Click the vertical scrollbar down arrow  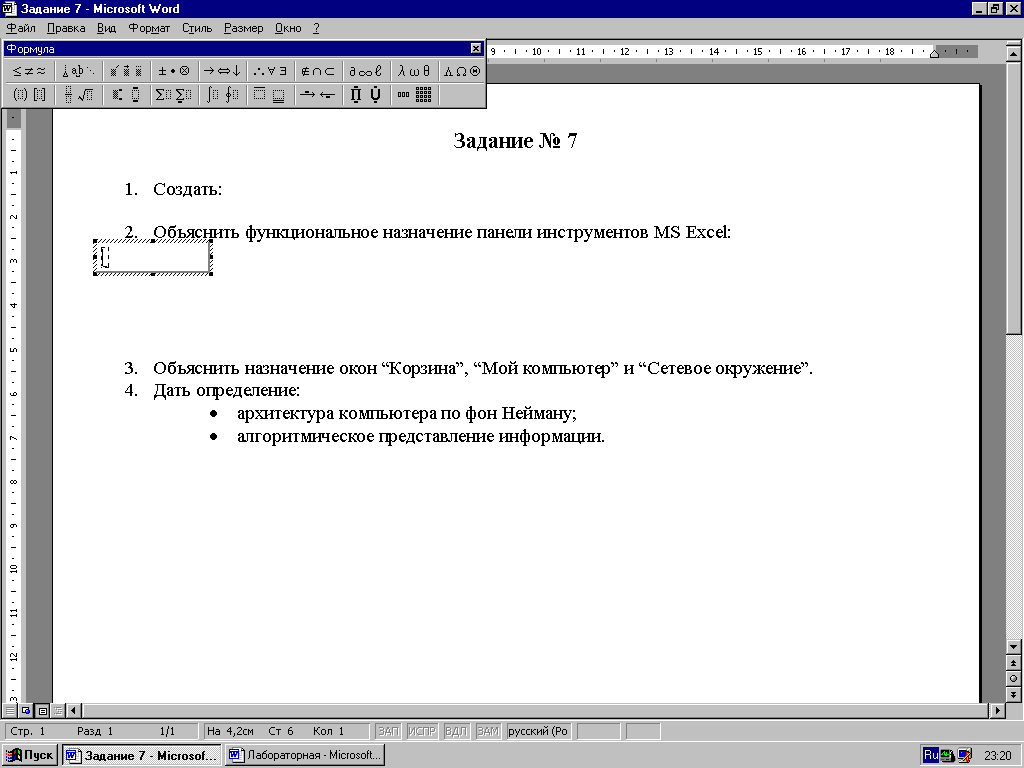point(1014,647)
